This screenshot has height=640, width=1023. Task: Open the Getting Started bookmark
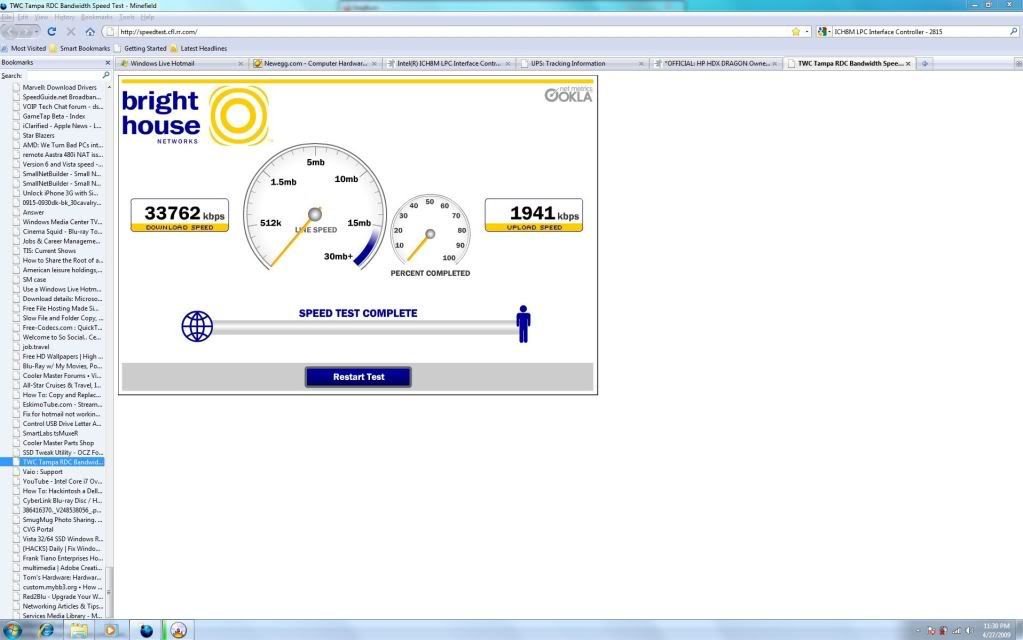(140, 48)
